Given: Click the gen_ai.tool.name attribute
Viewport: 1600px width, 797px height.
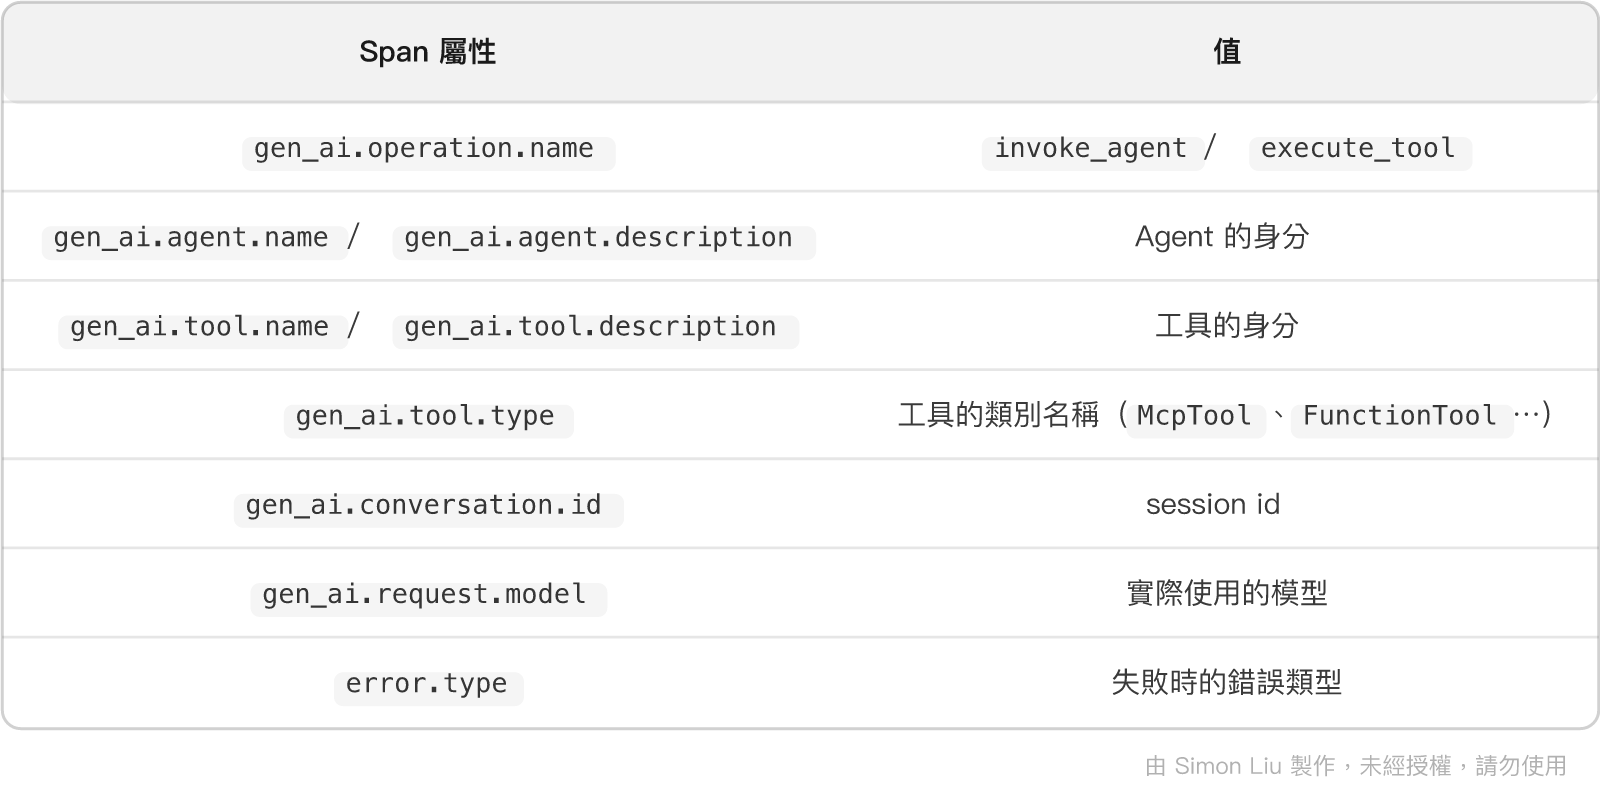Looking at the screenshot, I should click(201, 327).
